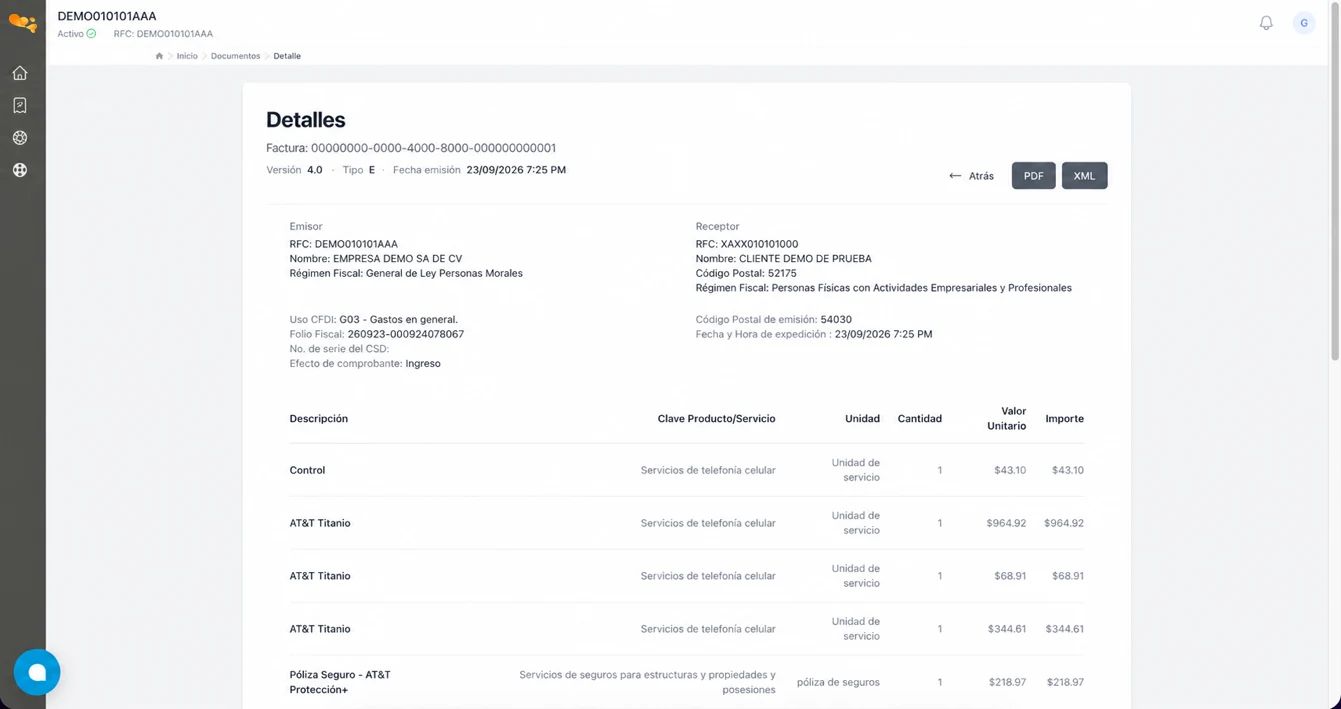
Task: Click the Efecto de comprobante Ingreso value
Action: 423,364
